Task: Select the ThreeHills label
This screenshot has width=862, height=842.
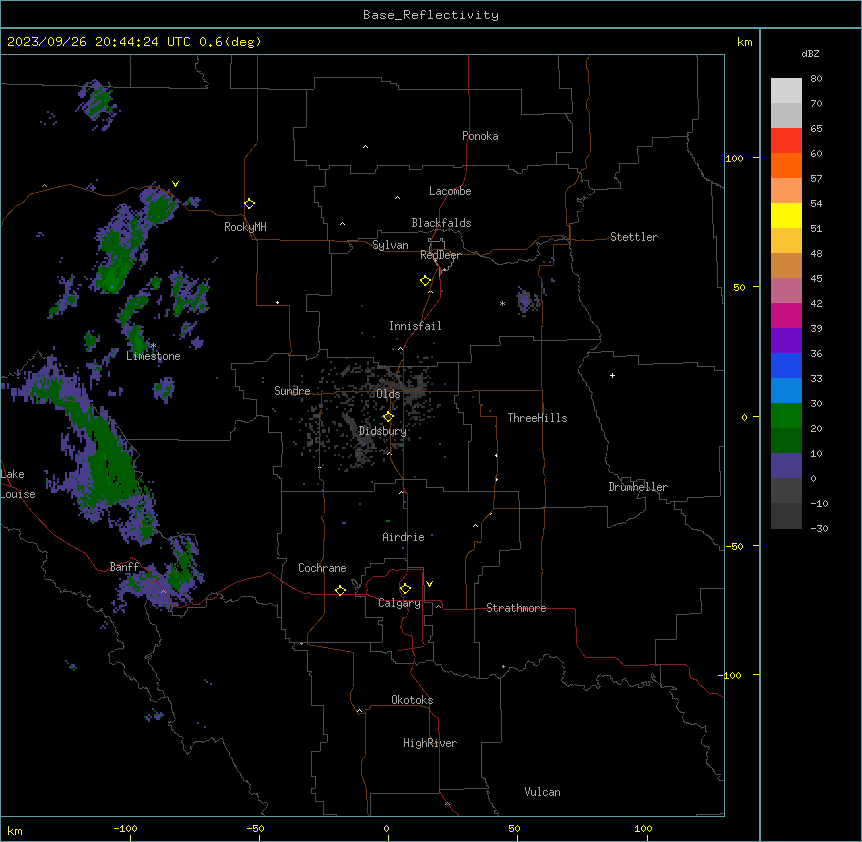Action: click(x=537, y=418)
